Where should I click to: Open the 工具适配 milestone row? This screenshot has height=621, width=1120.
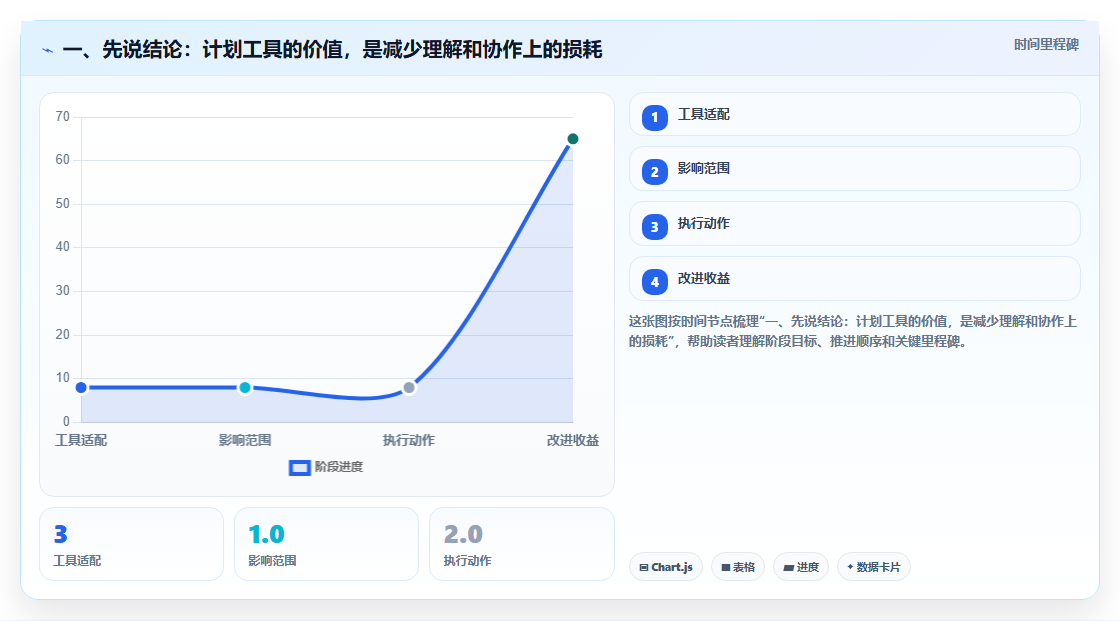click(x=854, y=114)
